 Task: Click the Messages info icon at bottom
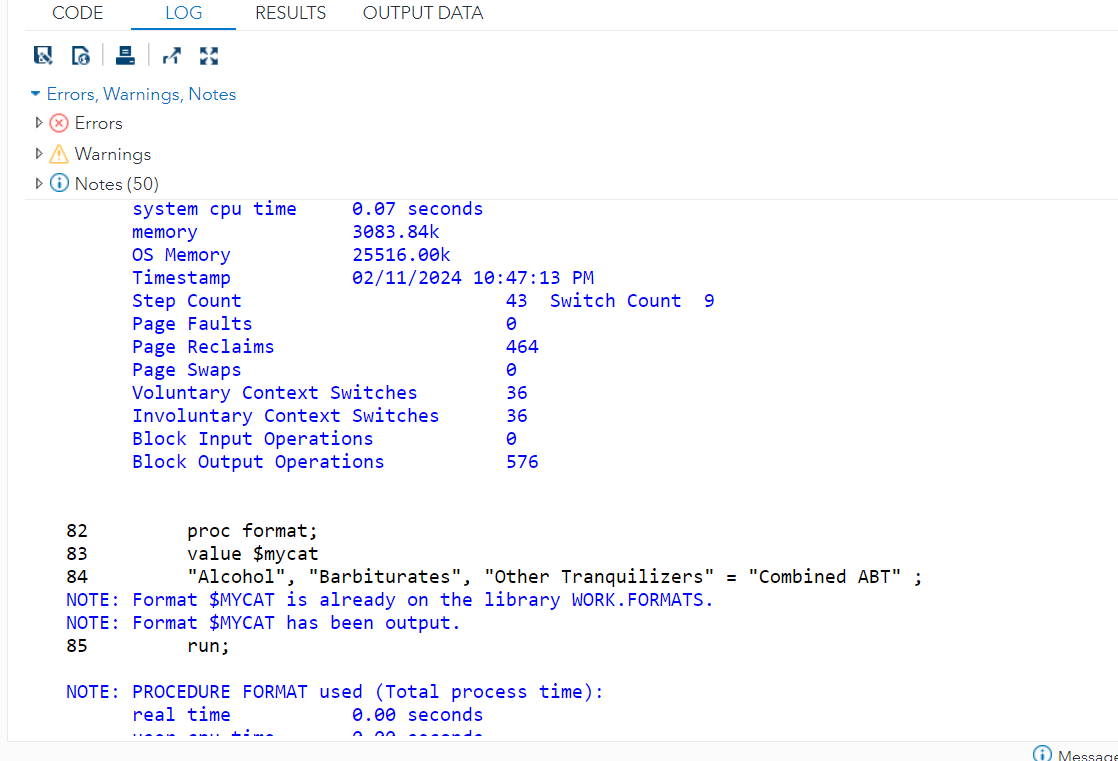tap(1042, 754)
